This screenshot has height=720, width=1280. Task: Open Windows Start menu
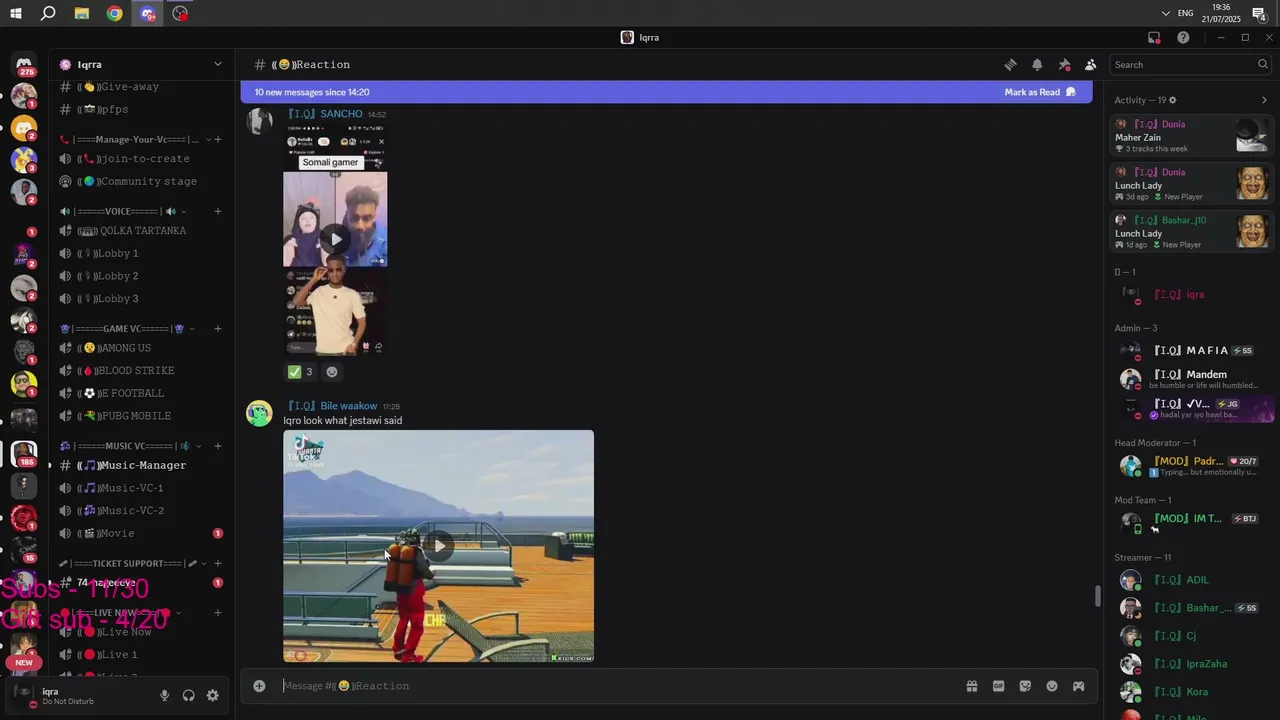[15, 13]
